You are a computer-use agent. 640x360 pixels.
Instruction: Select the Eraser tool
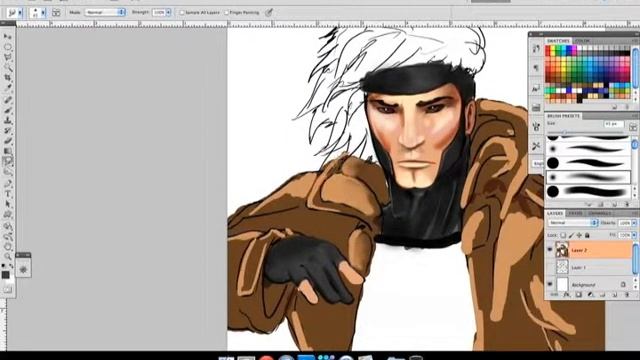pyautogui.click(x=8, y=141)
